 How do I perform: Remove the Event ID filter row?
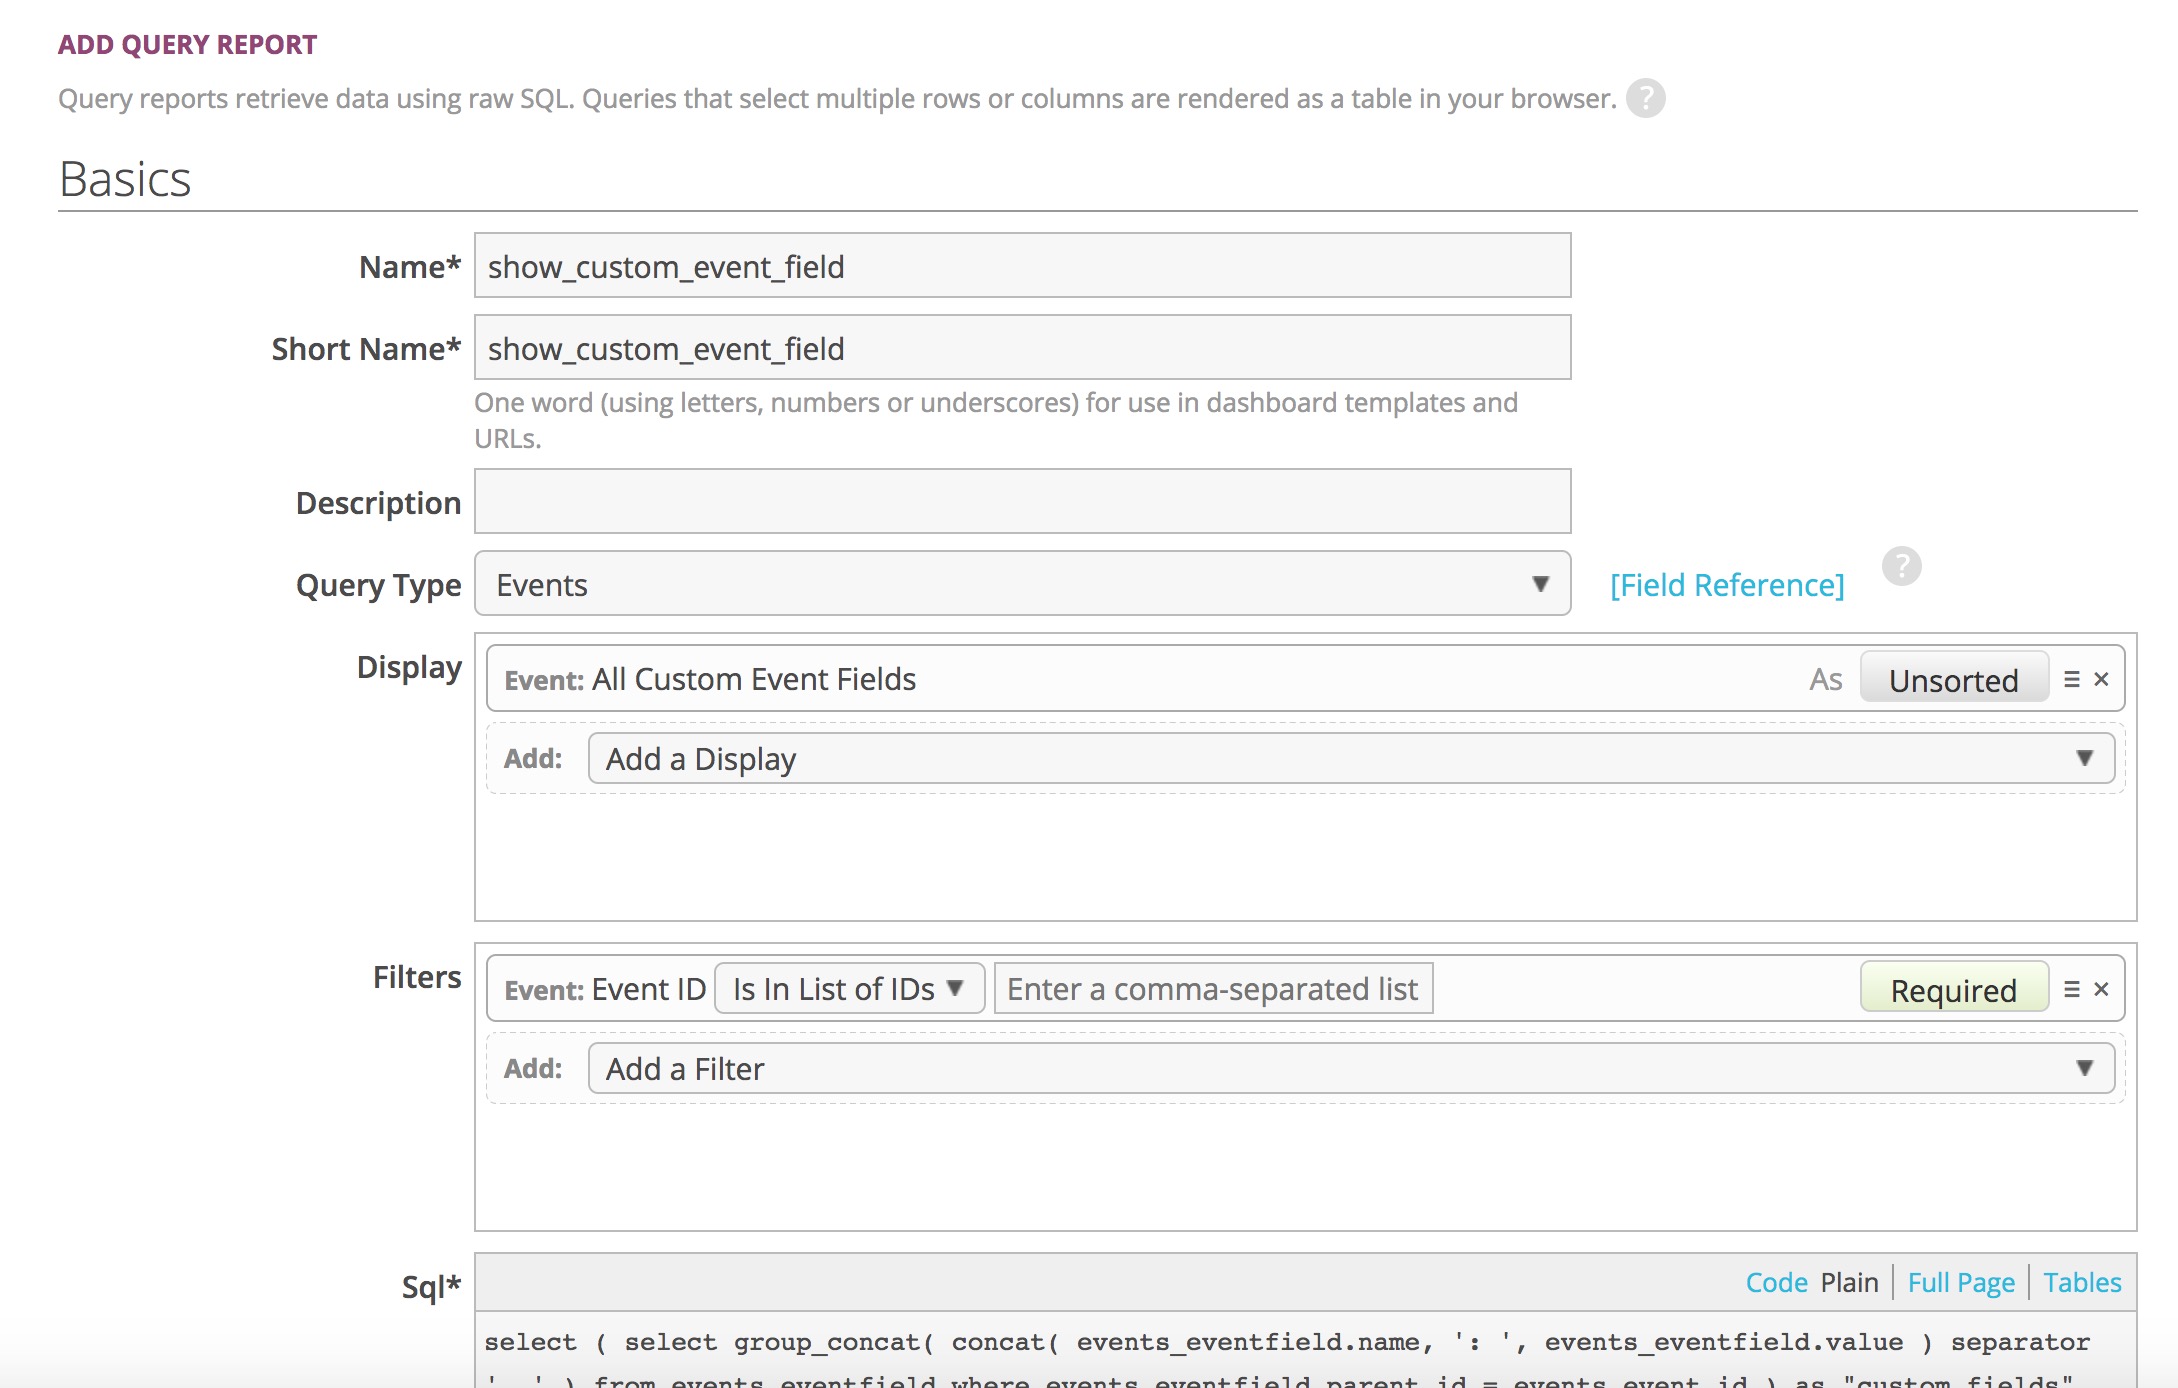point(2102,989)
